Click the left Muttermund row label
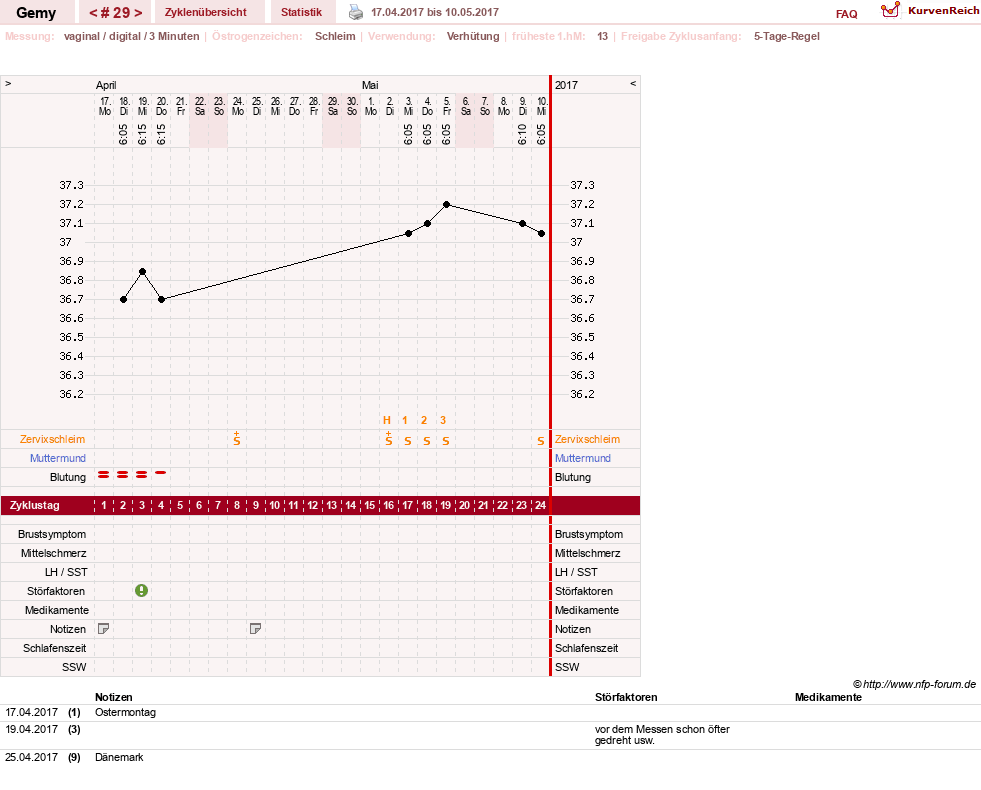Viewport: 981px width, 790px height. tap(58, 458)
